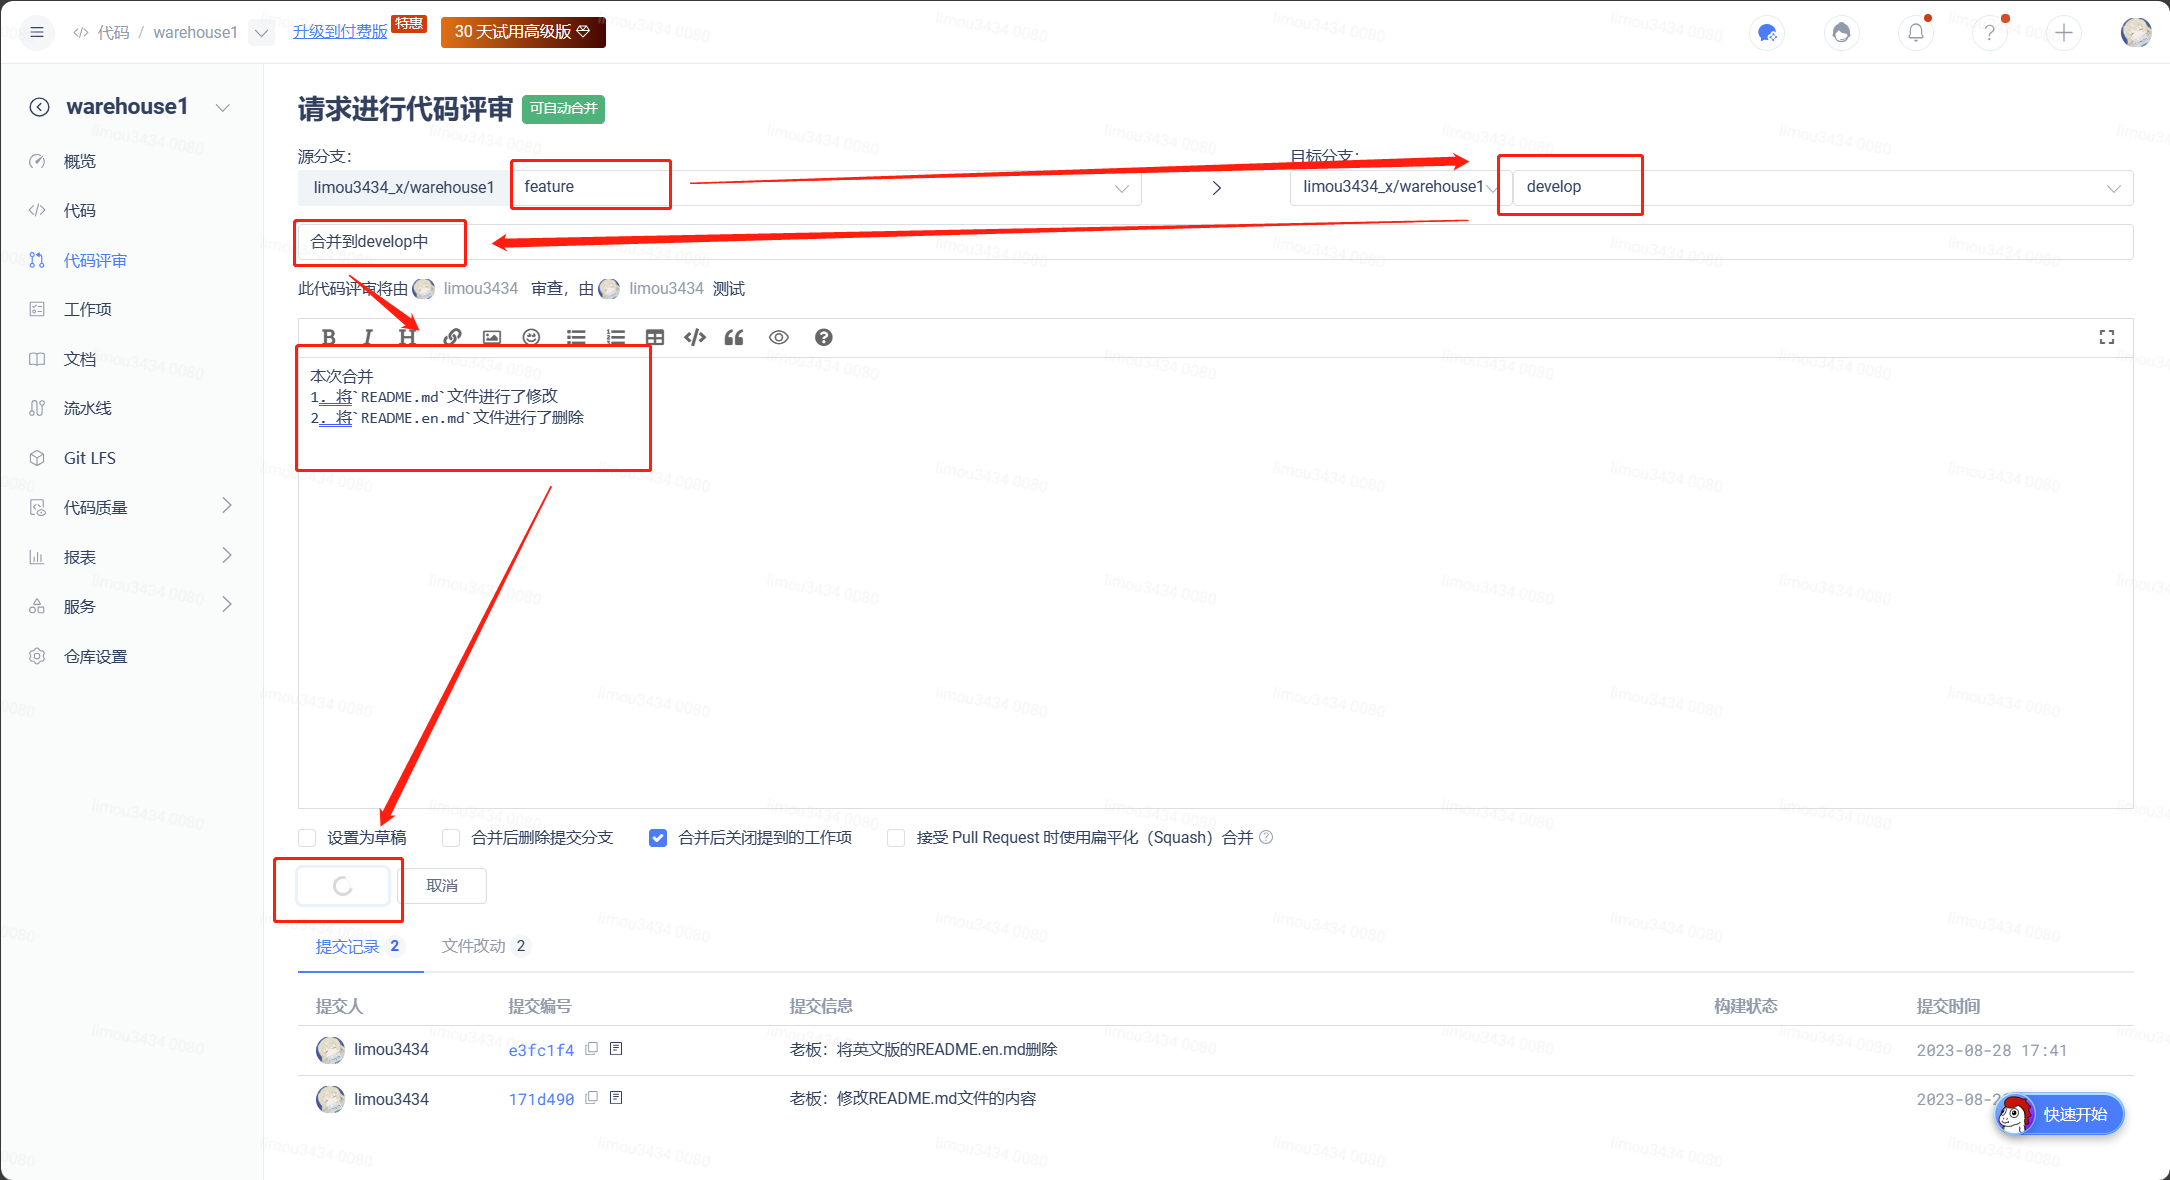Open commit e3fc1f4 link
The width and height of the screenshot is (2170, 1180).
541,1050
